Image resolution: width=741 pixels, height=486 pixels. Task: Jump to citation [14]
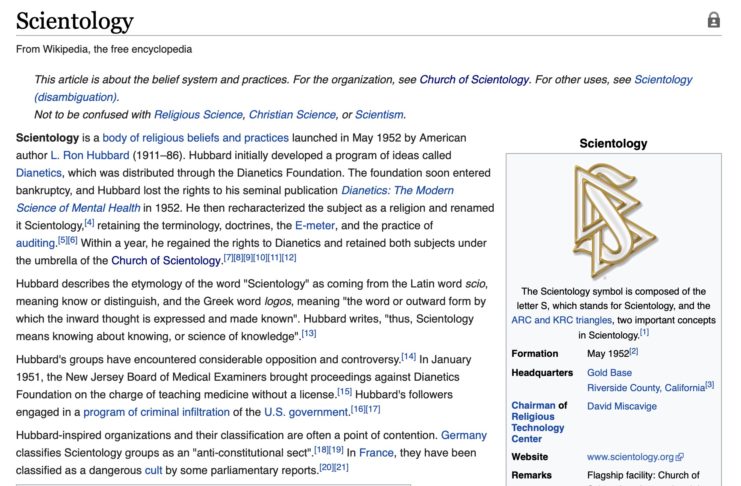tap(408, 356)
